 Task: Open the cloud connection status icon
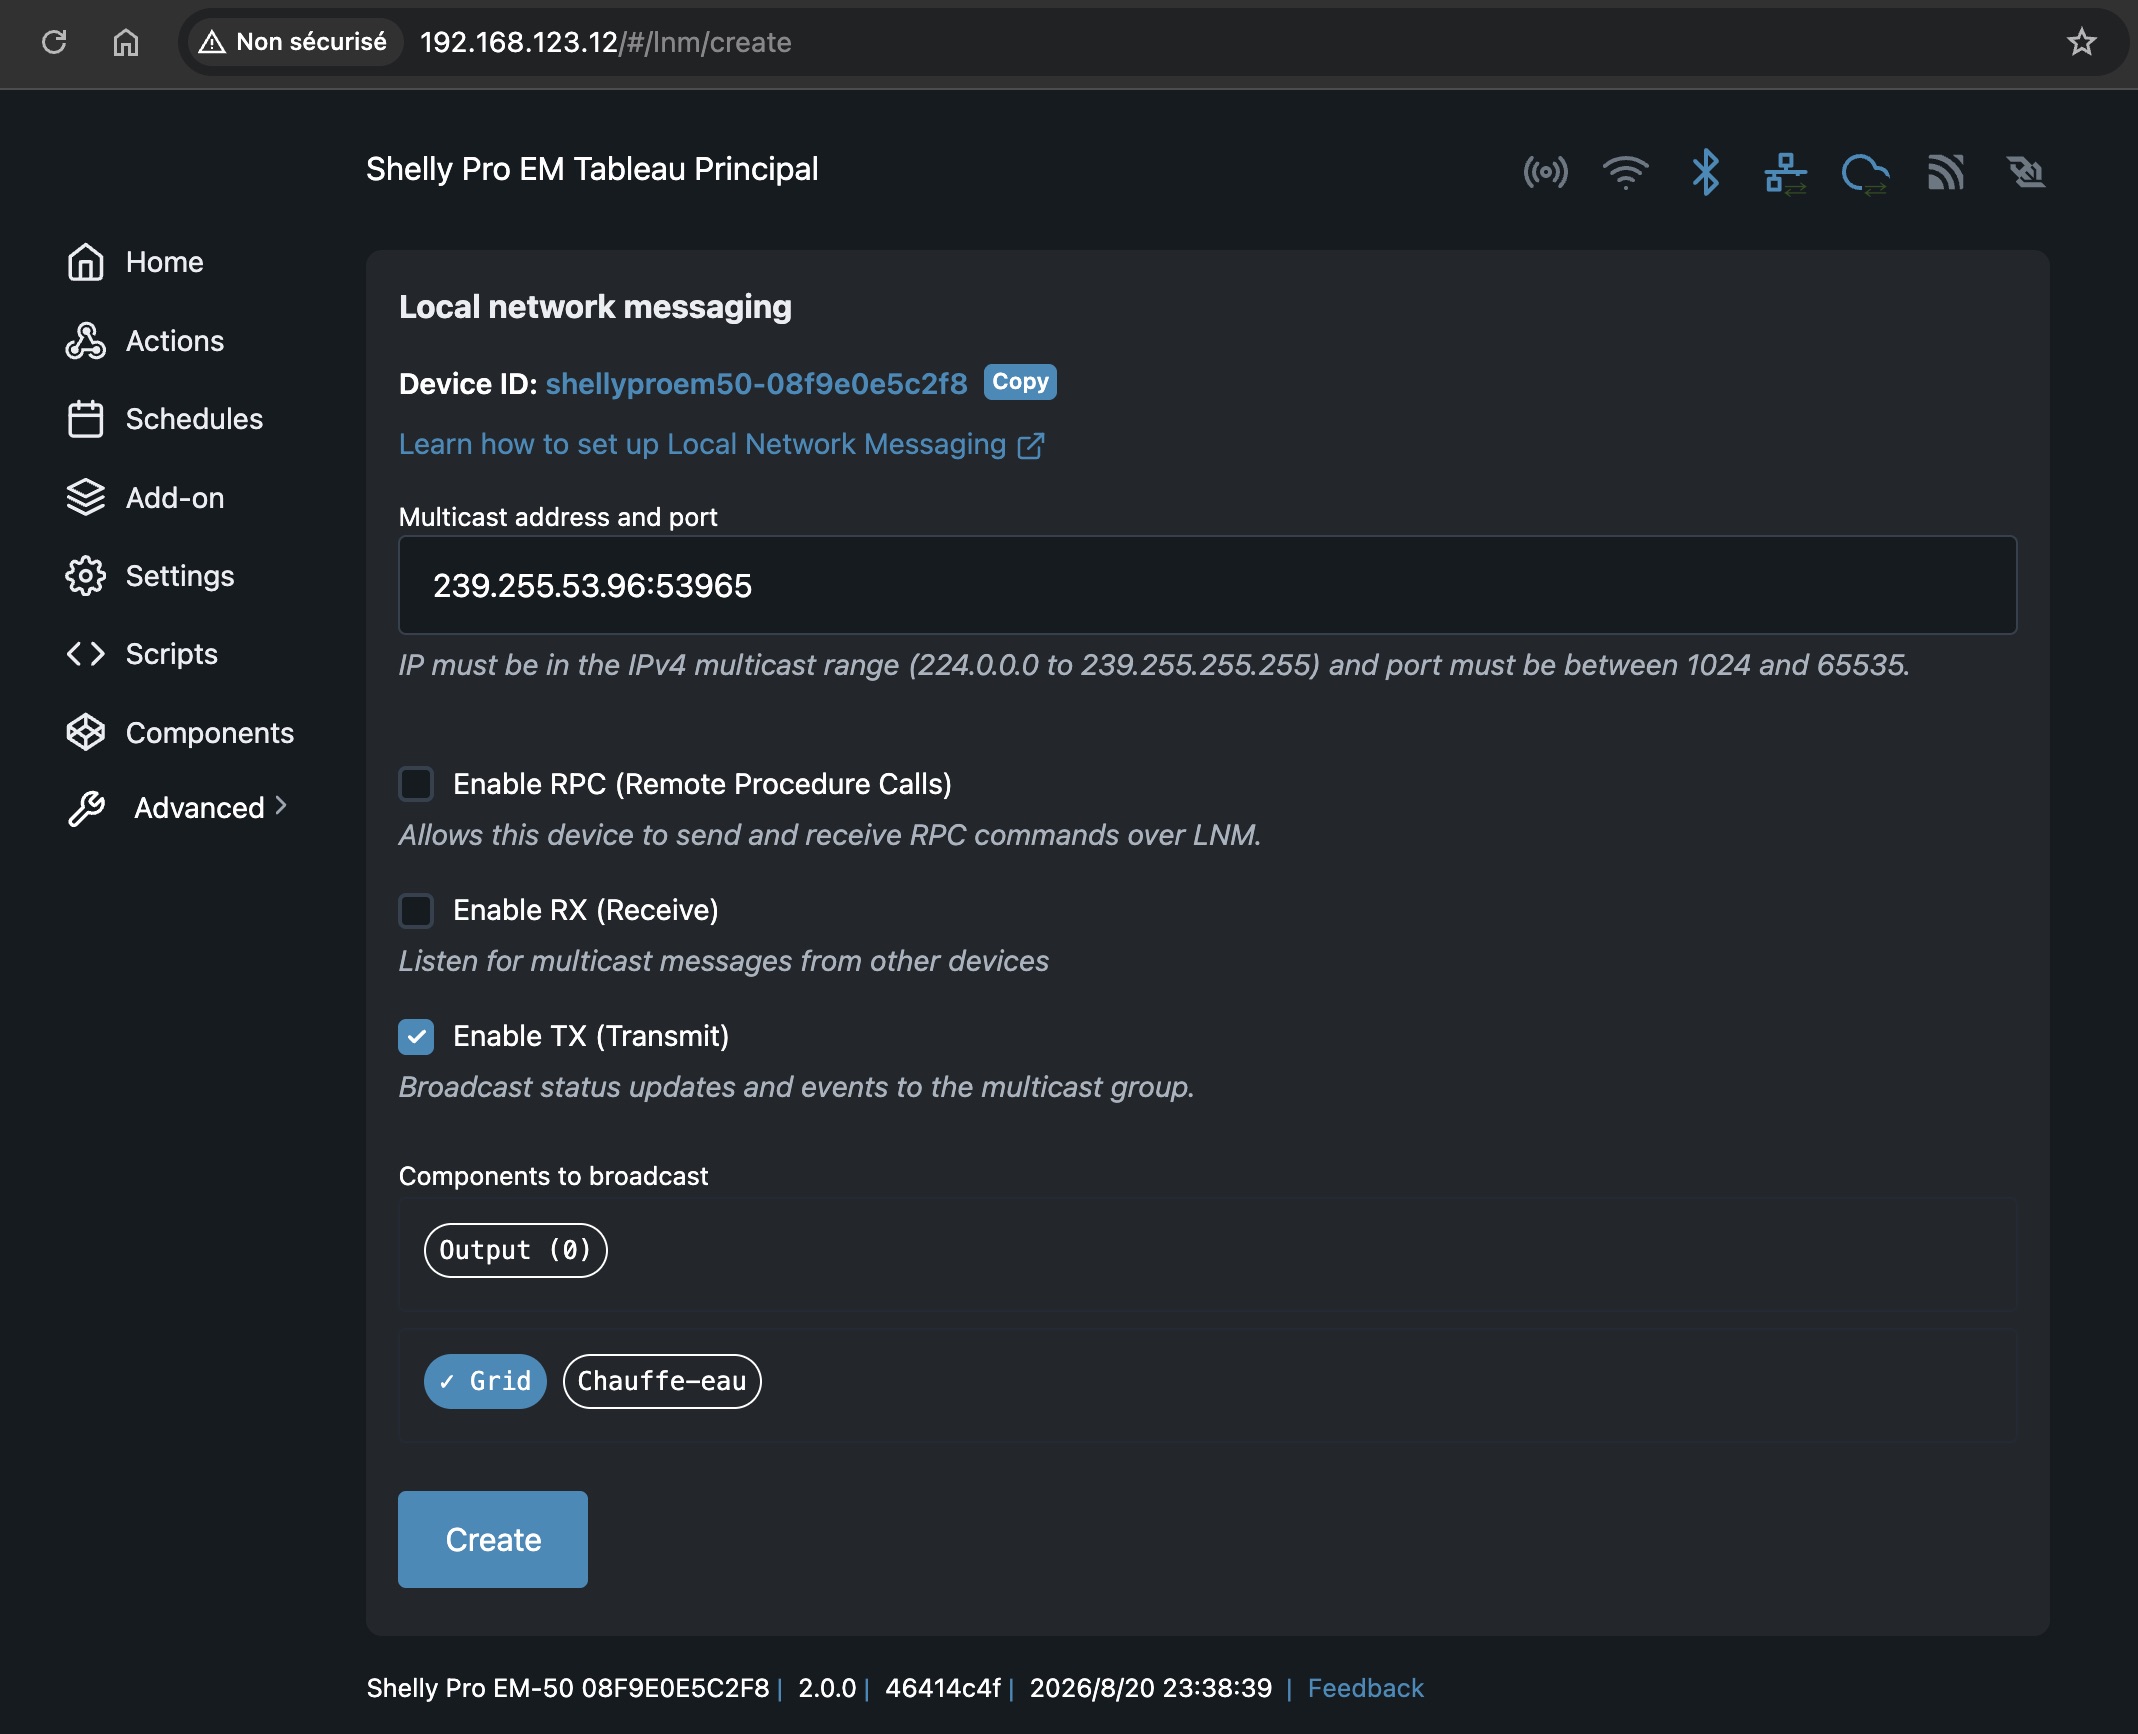1866,174
